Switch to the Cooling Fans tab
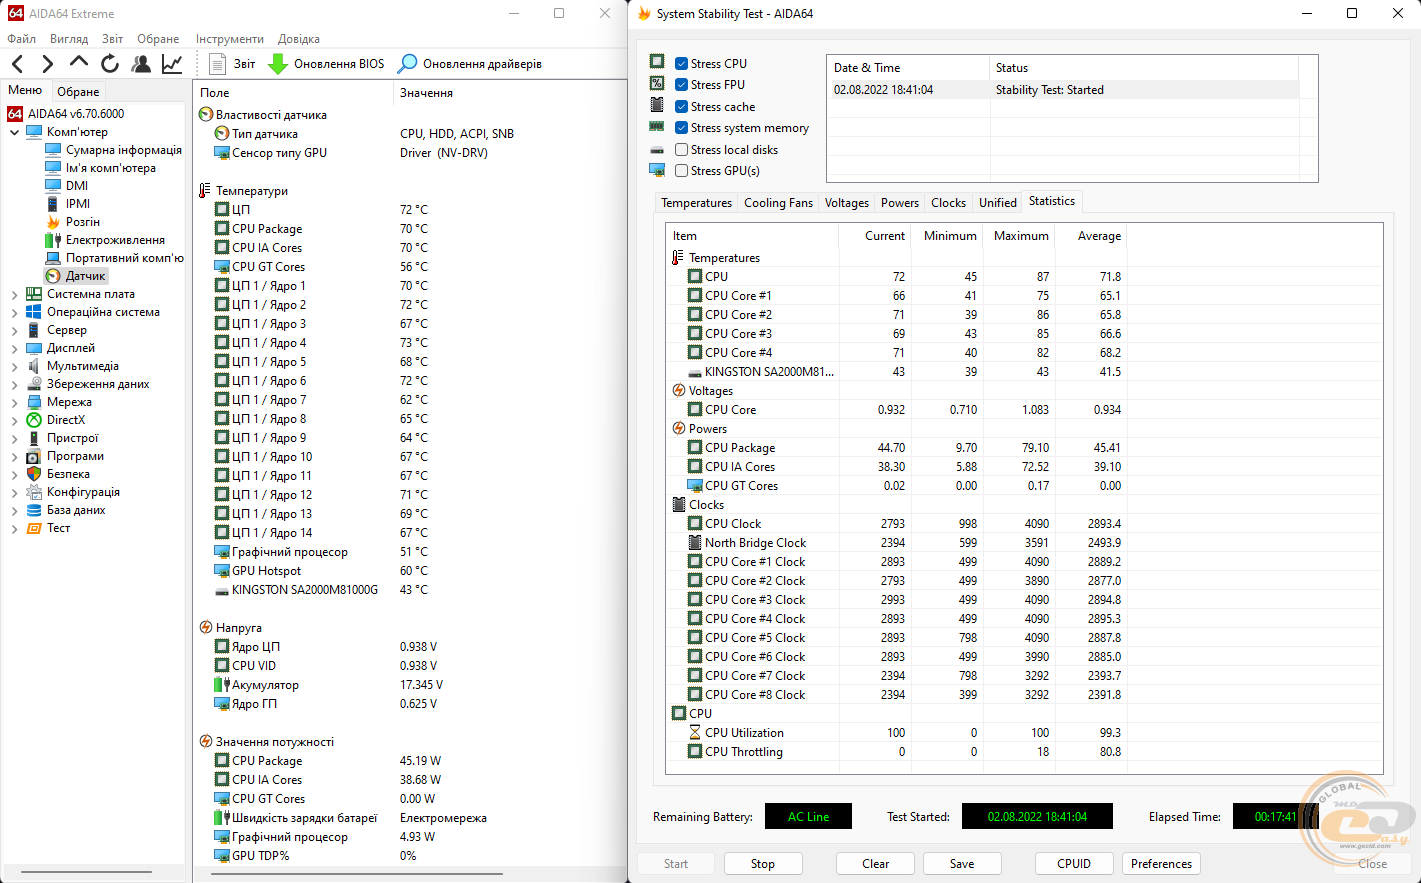 coord(778,203)
